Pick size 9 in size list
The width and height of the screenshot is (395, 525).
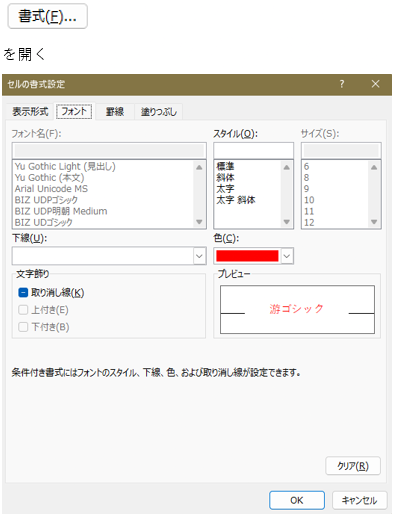306,189
